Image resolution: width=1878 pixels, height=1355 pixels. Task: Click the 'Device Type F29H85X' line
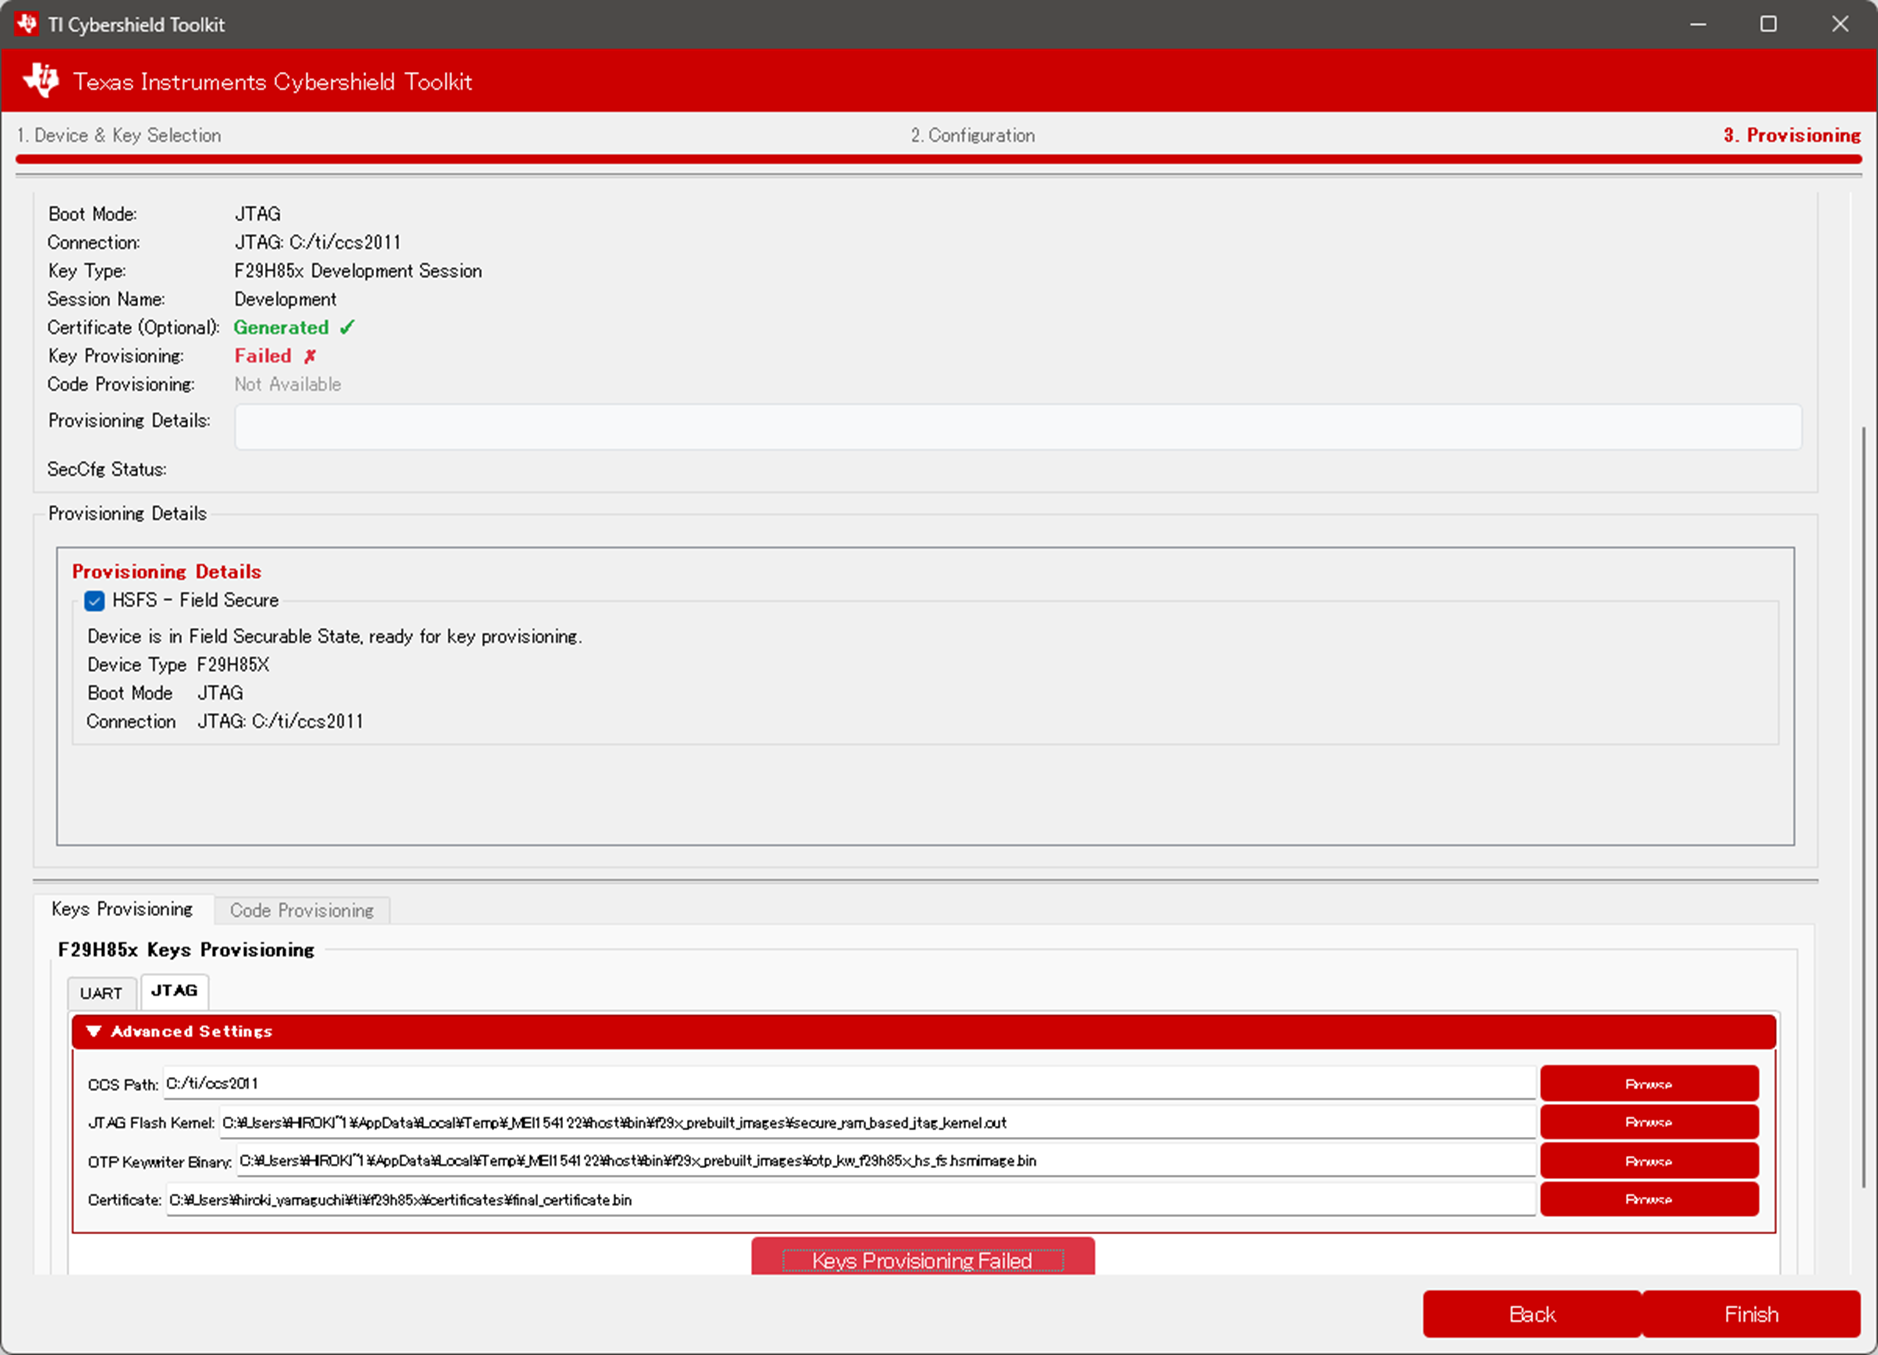pyautogui.click(x=178, y=665)
